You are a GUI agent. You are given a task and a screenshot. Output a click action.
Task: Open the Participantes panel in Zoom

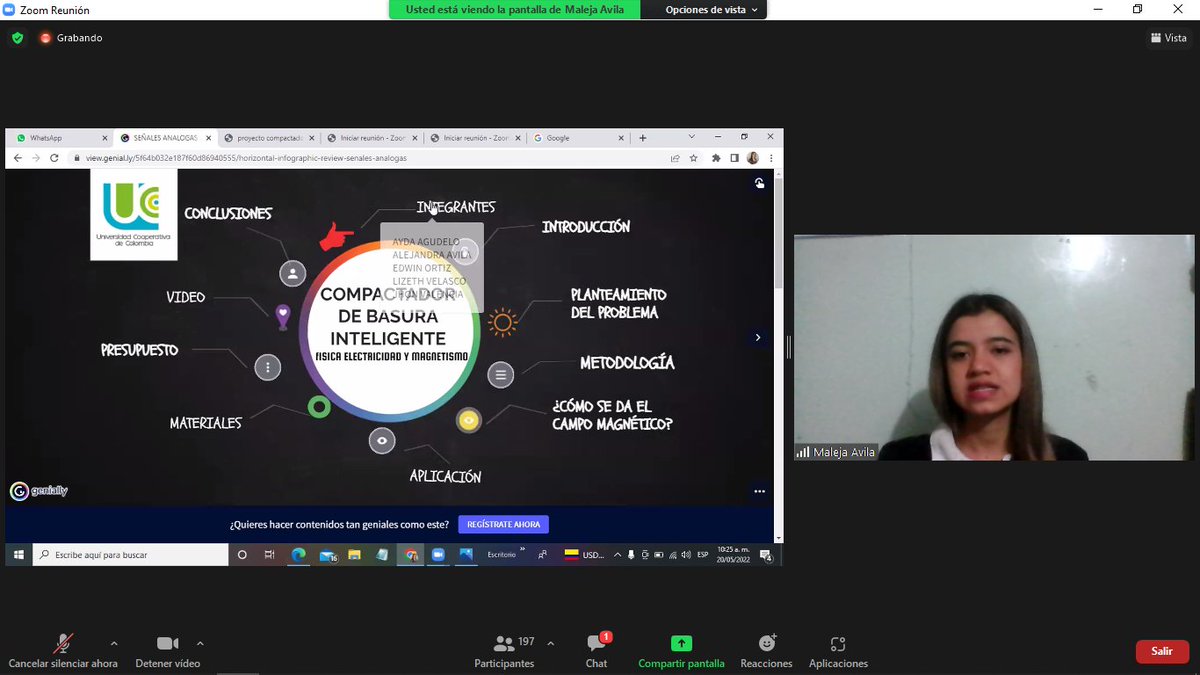pos(504,650)
